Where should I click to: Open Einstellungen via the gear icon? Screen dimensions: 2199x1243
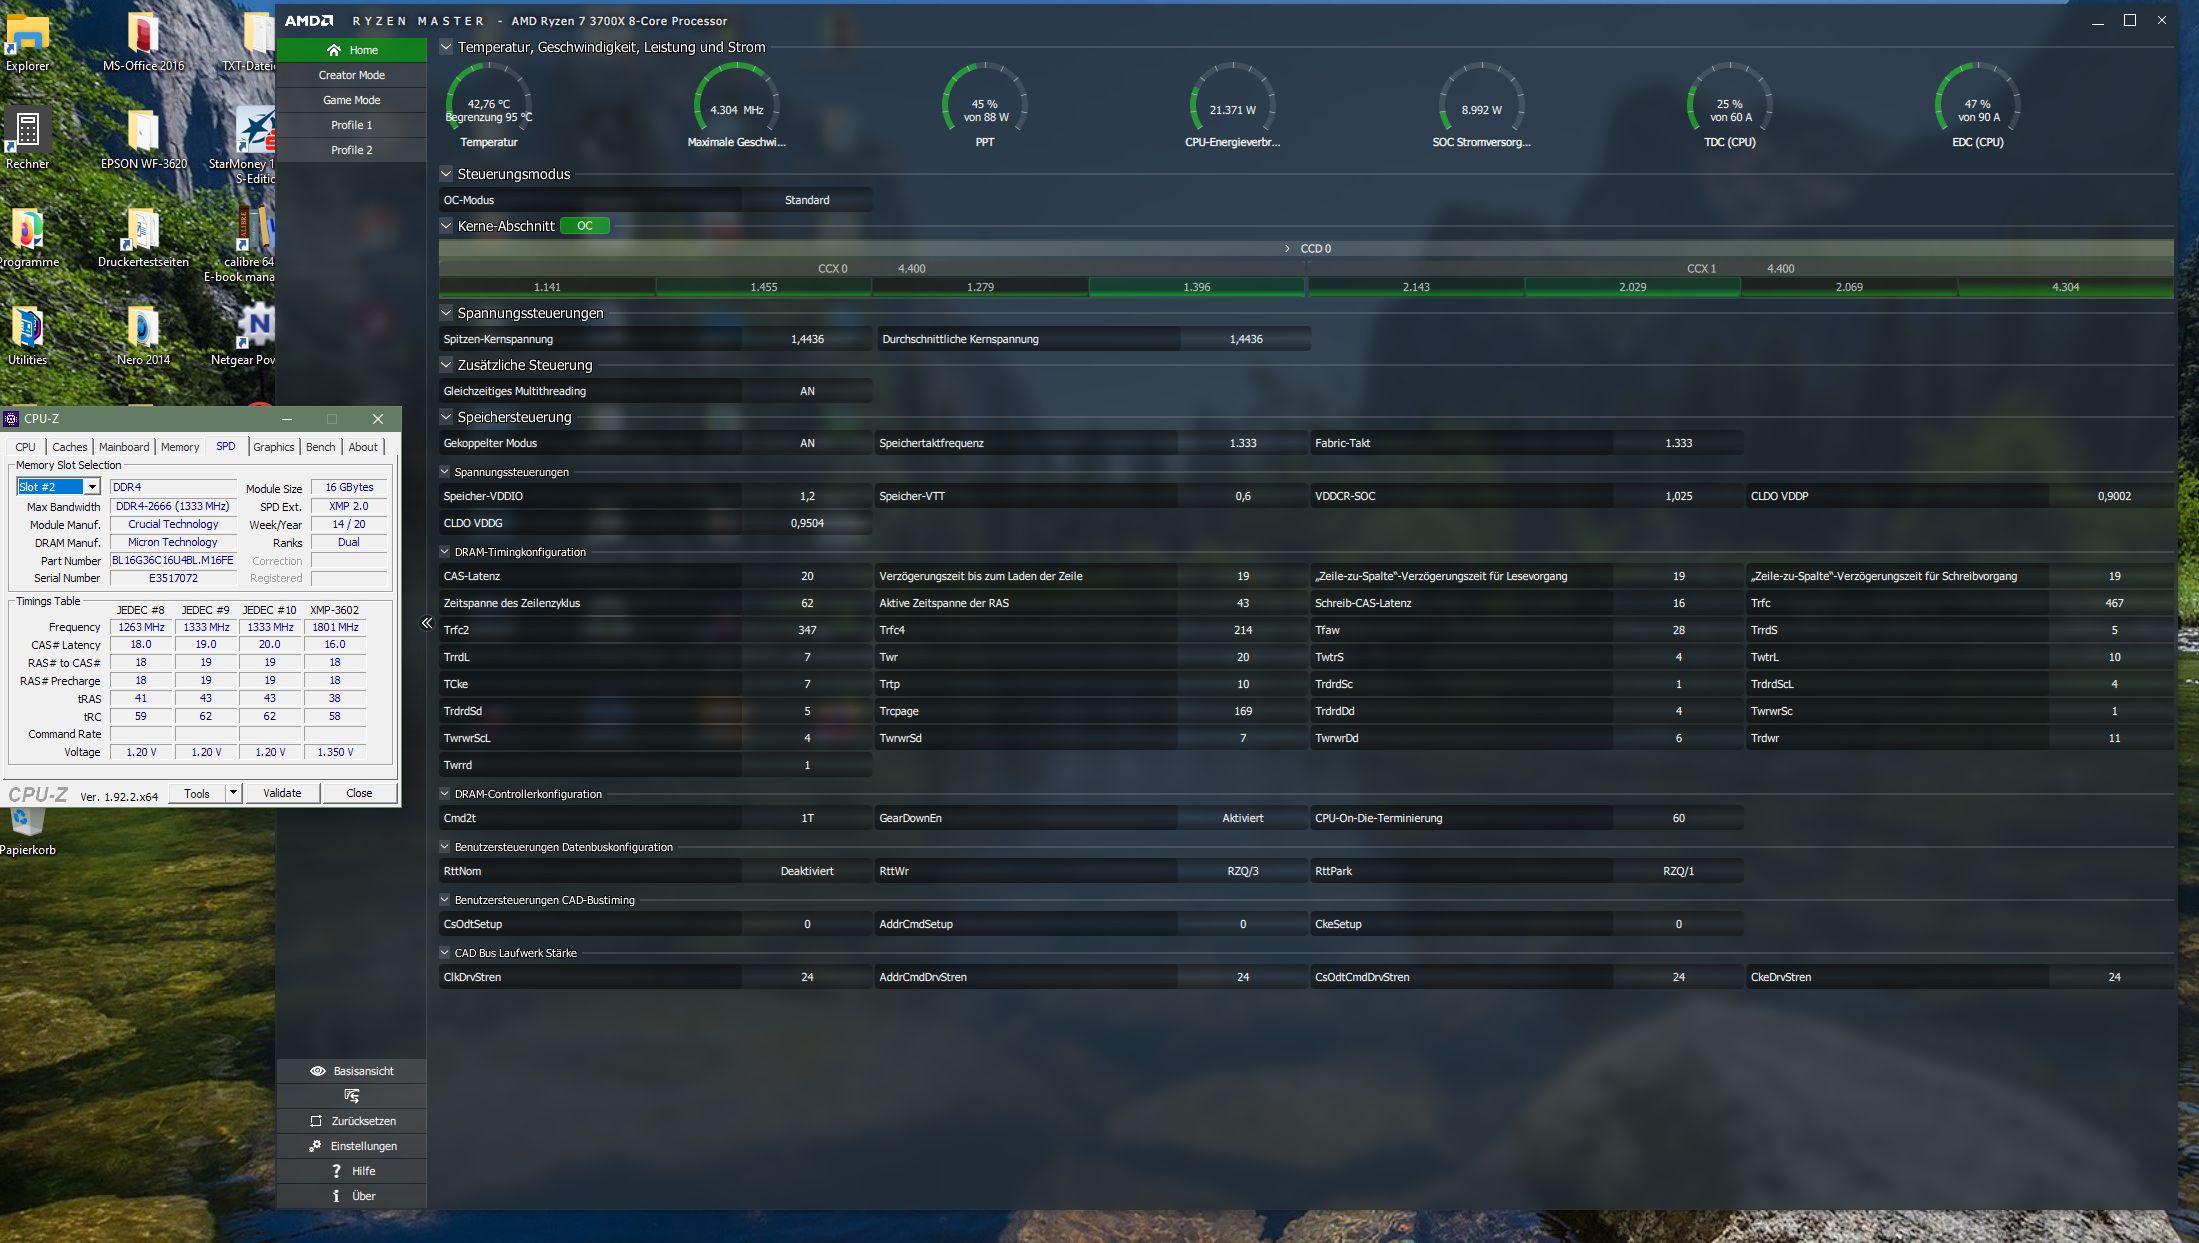[315, 1146]
